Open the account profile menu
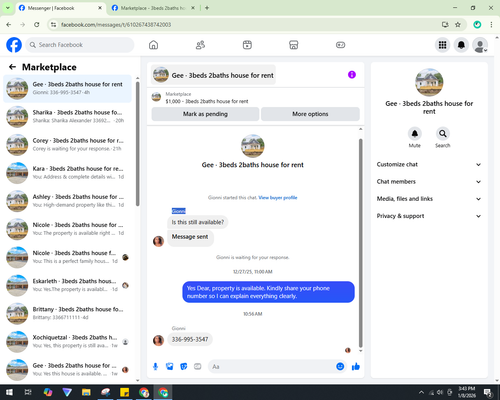The image size is (500, 400). click(480, 45)
